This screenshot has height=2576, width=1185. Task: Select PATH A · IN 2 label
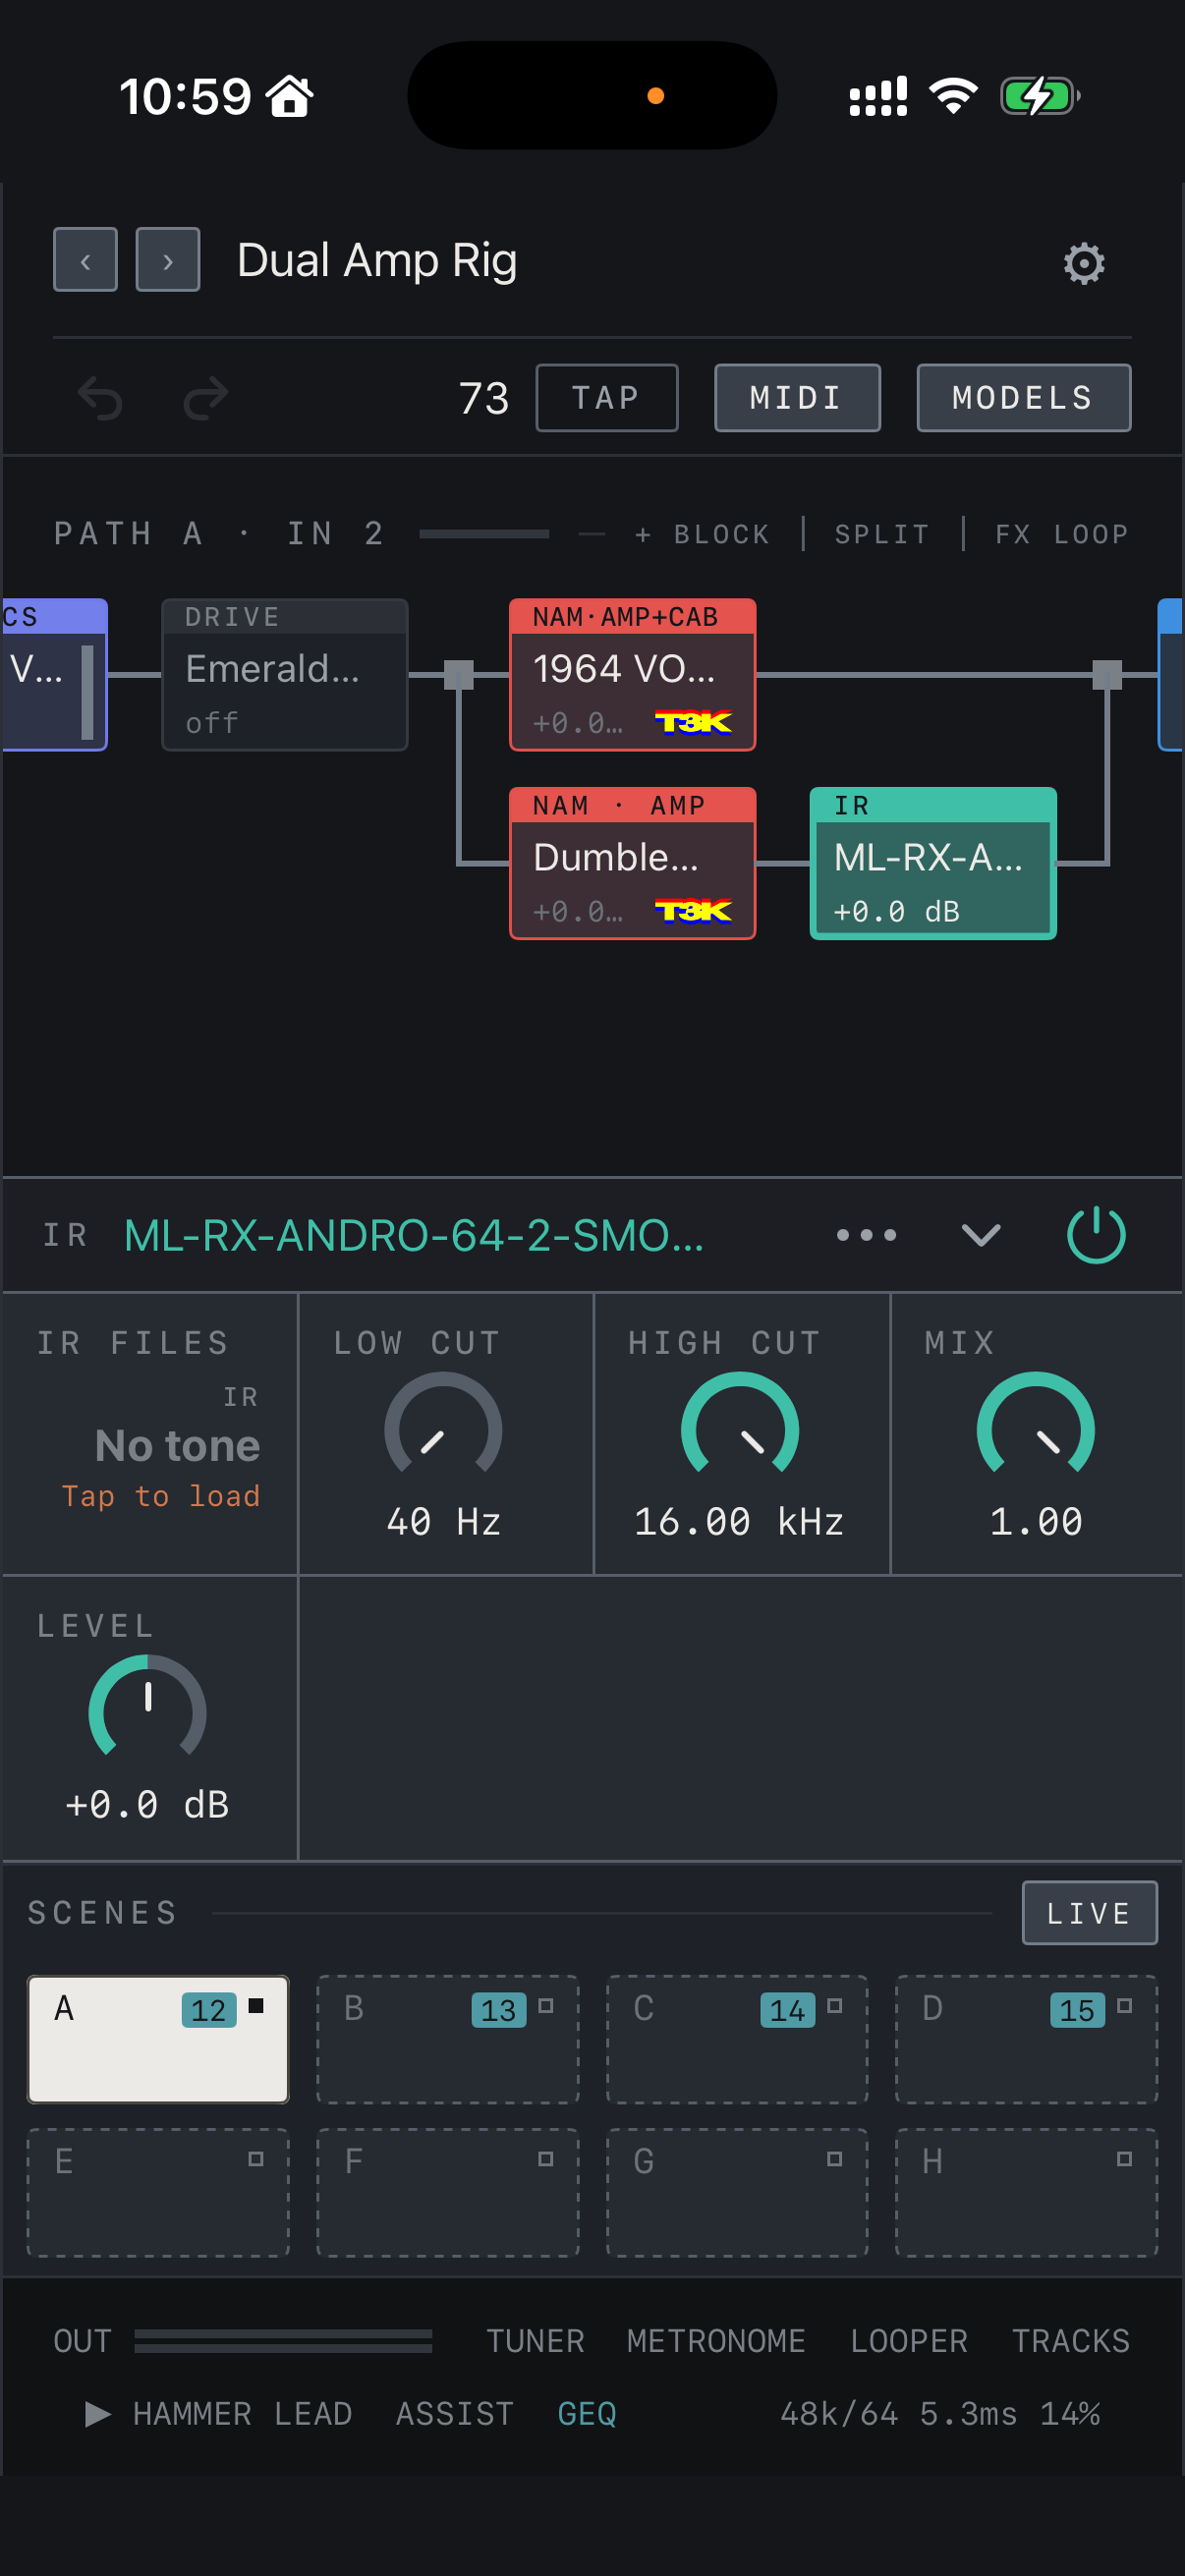click(219, 533)
